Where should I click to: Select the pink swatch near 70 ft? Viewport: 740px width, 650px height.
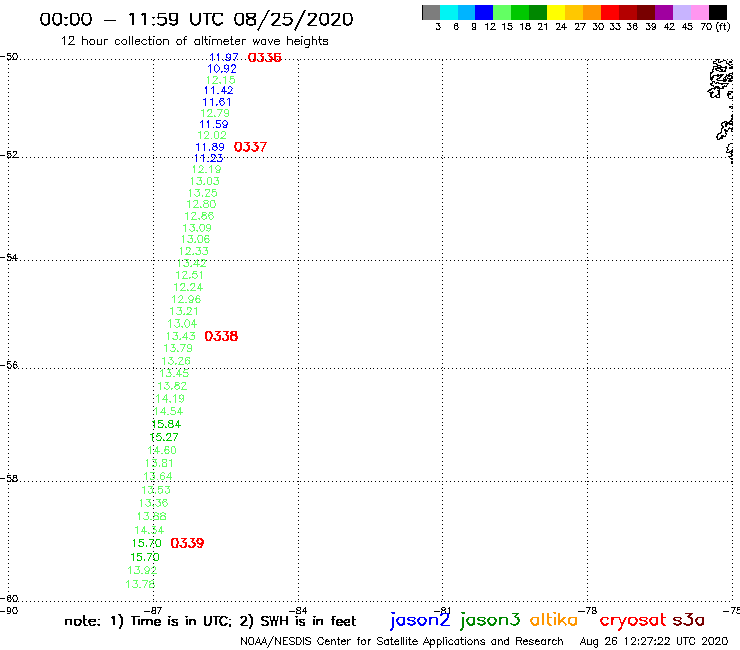click(699, 12)
